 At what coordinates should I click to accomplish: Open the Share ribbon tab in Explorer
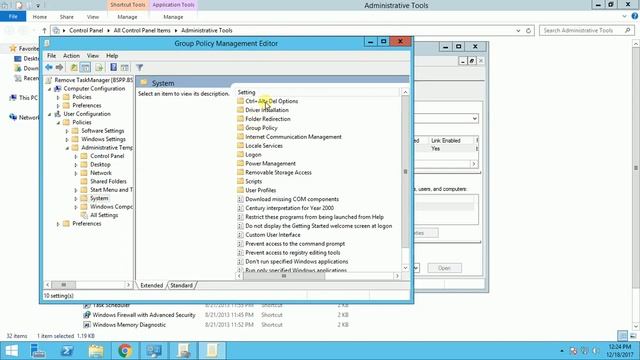67,17
